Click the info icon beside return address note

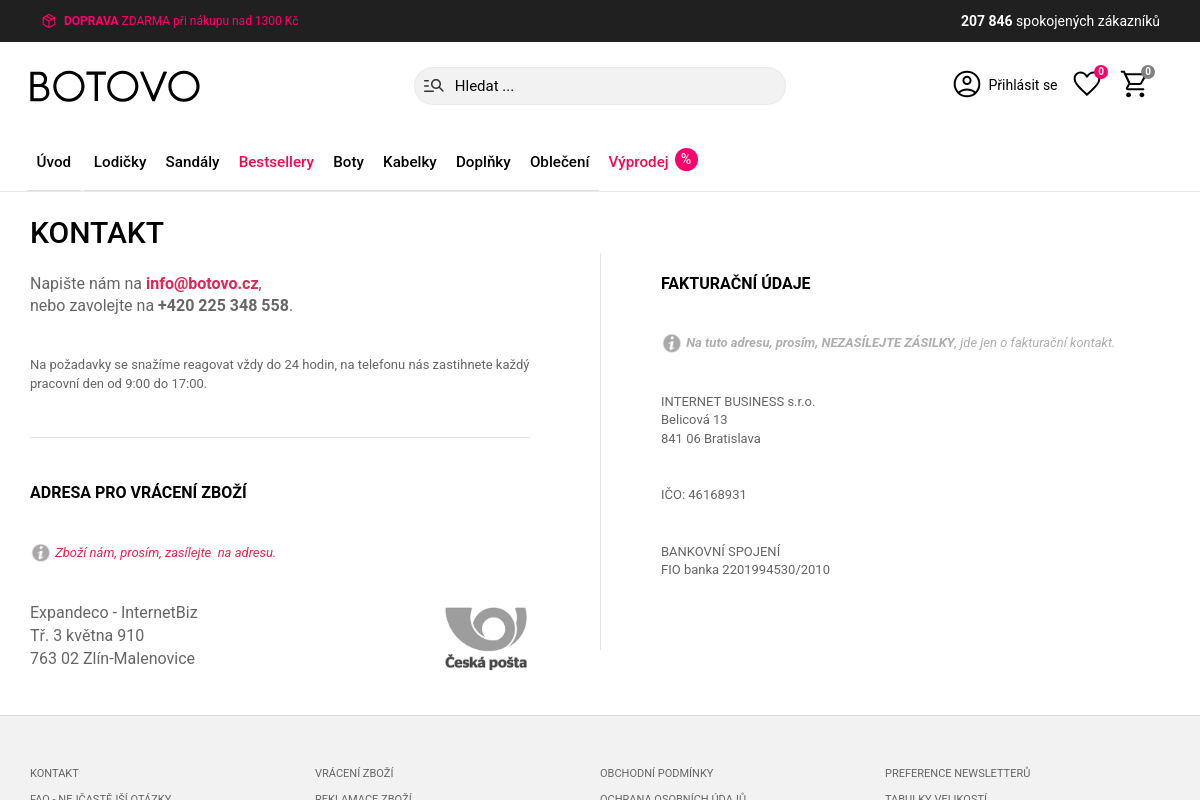pyautogui.click(x=41, y=553)
